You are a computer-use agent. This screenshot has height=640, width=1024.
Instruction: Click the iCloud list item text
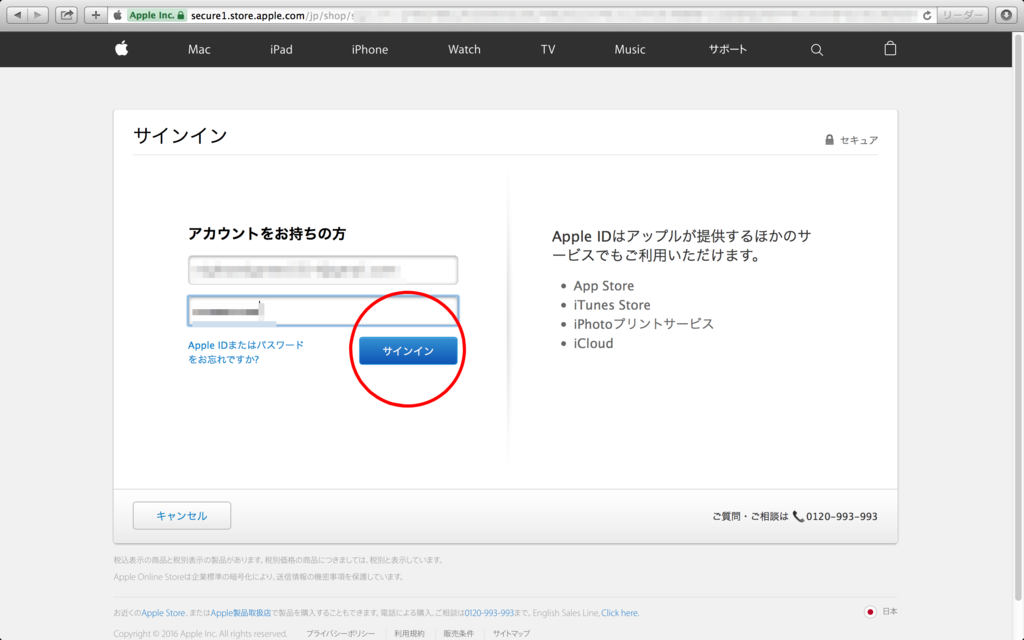593,344
